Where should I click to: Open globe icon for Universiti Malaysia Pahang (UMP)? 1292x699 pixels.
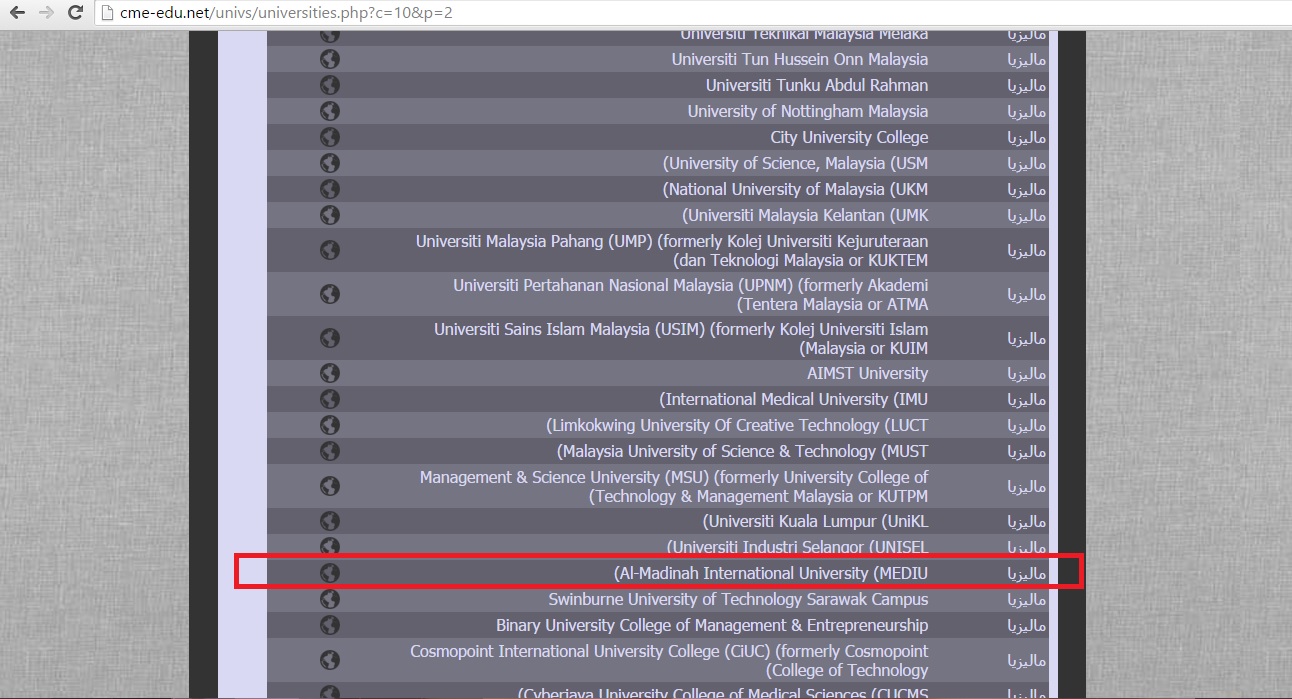330,250
